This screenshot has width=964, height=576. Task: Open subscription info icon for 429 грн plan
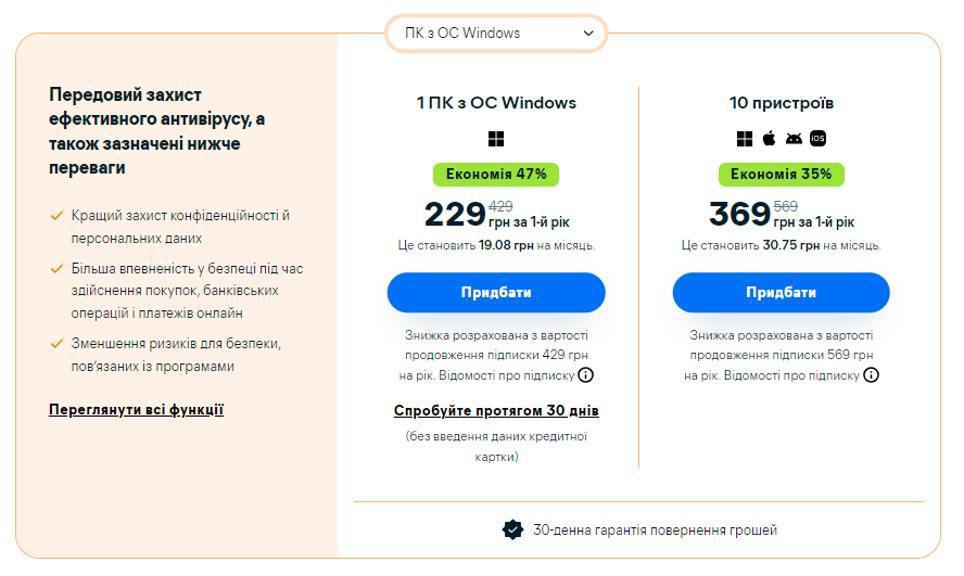586,376
